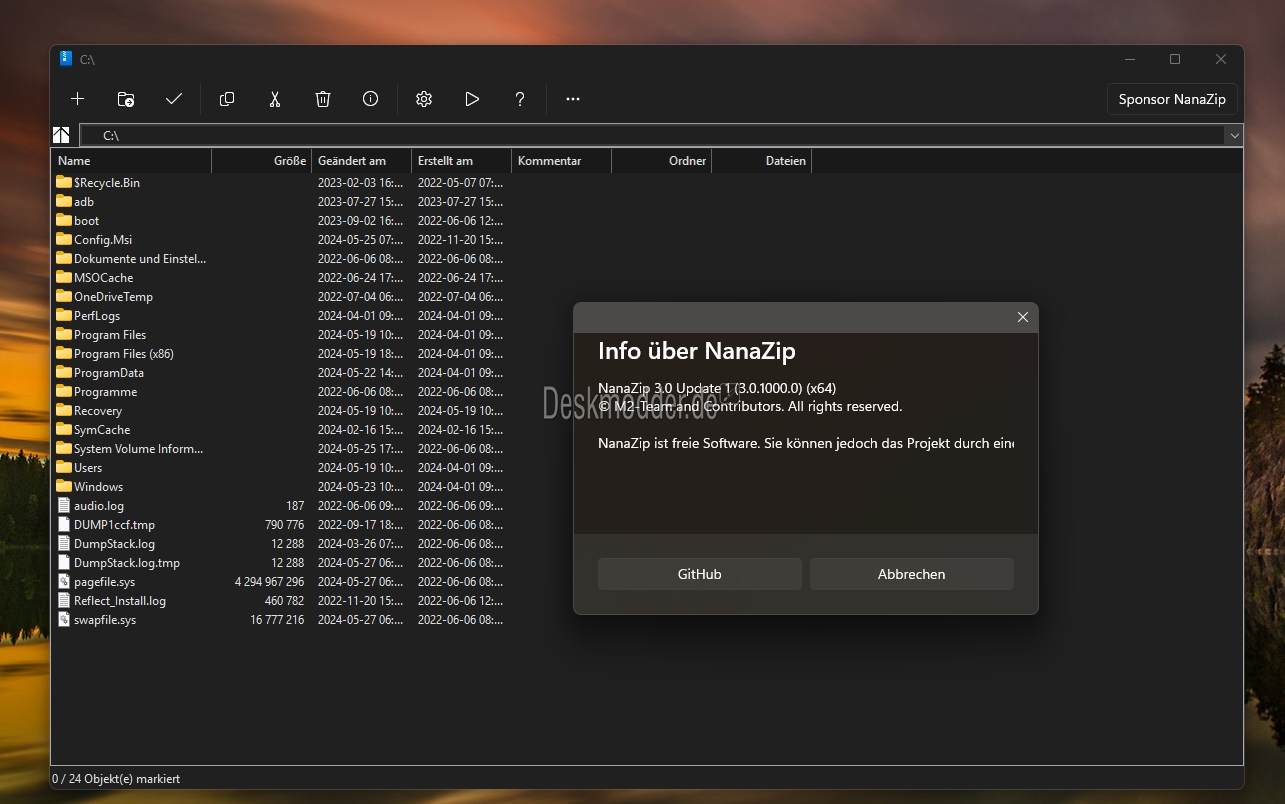1285x804 pixels.
Task: Click the Ordner column header
Action: pos(661,160)
